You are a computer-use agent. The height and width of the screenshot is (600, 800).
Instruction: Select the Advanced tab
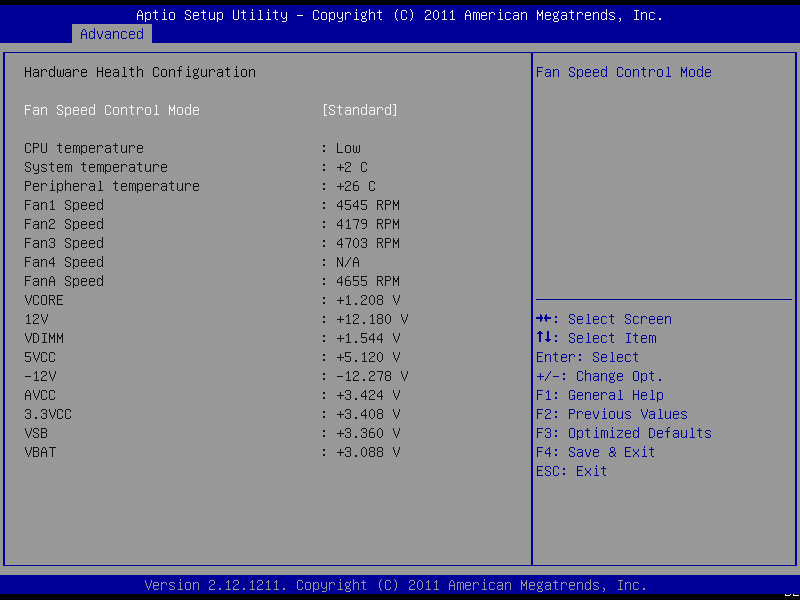pos(112,34)
